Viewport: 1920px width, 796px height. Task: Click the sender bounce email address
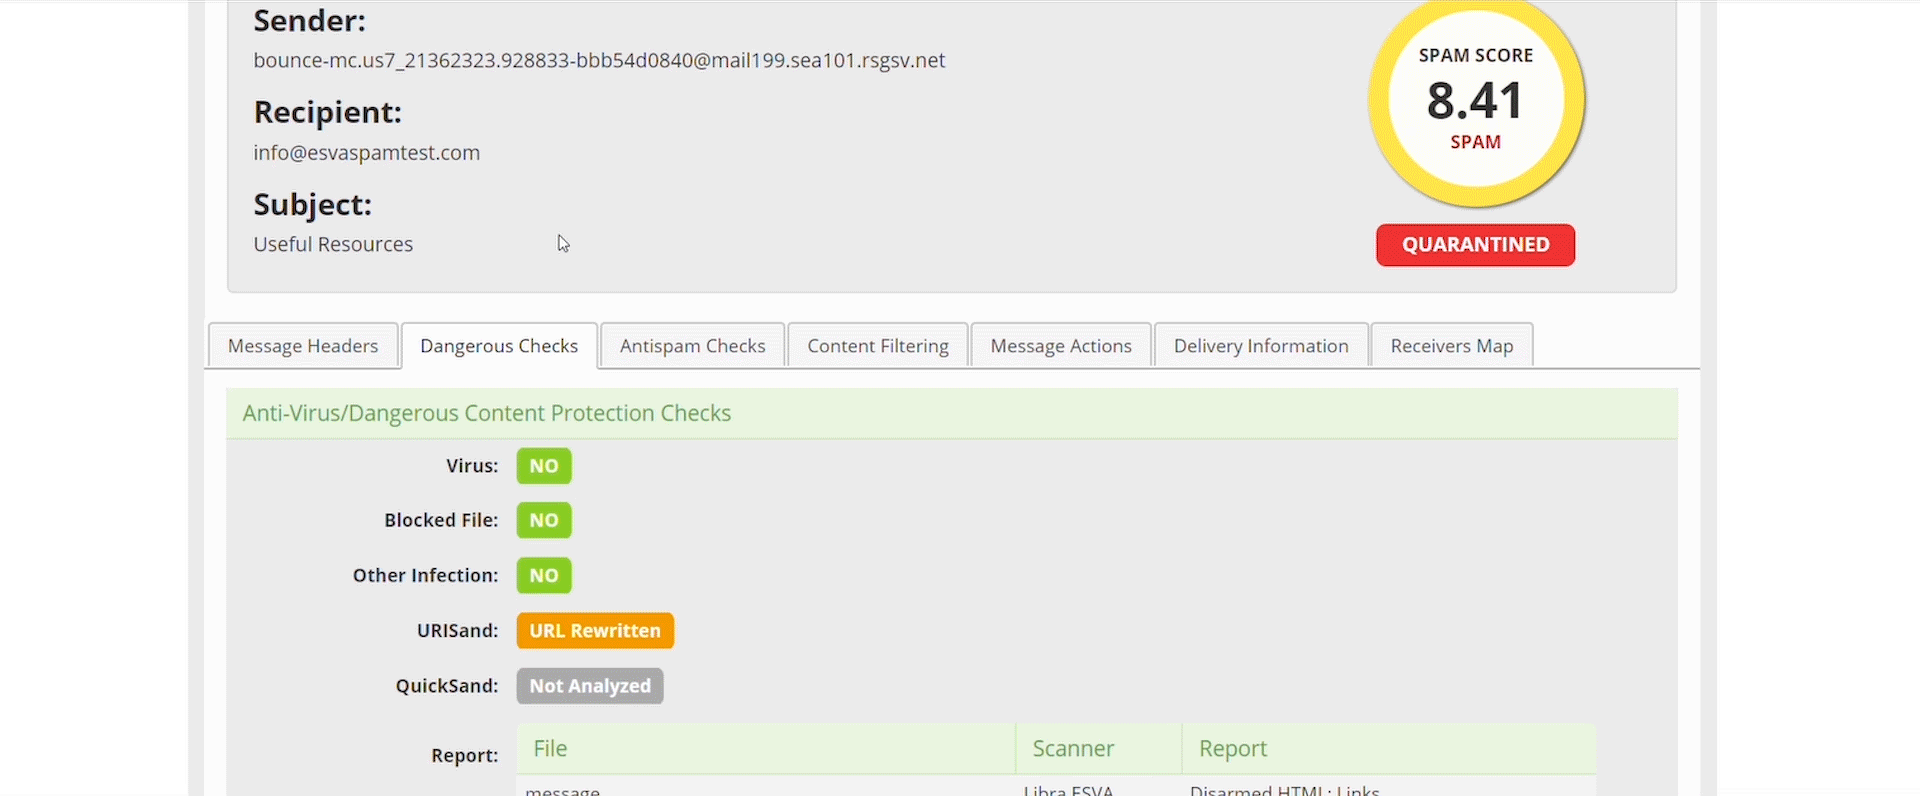[599, 61]
